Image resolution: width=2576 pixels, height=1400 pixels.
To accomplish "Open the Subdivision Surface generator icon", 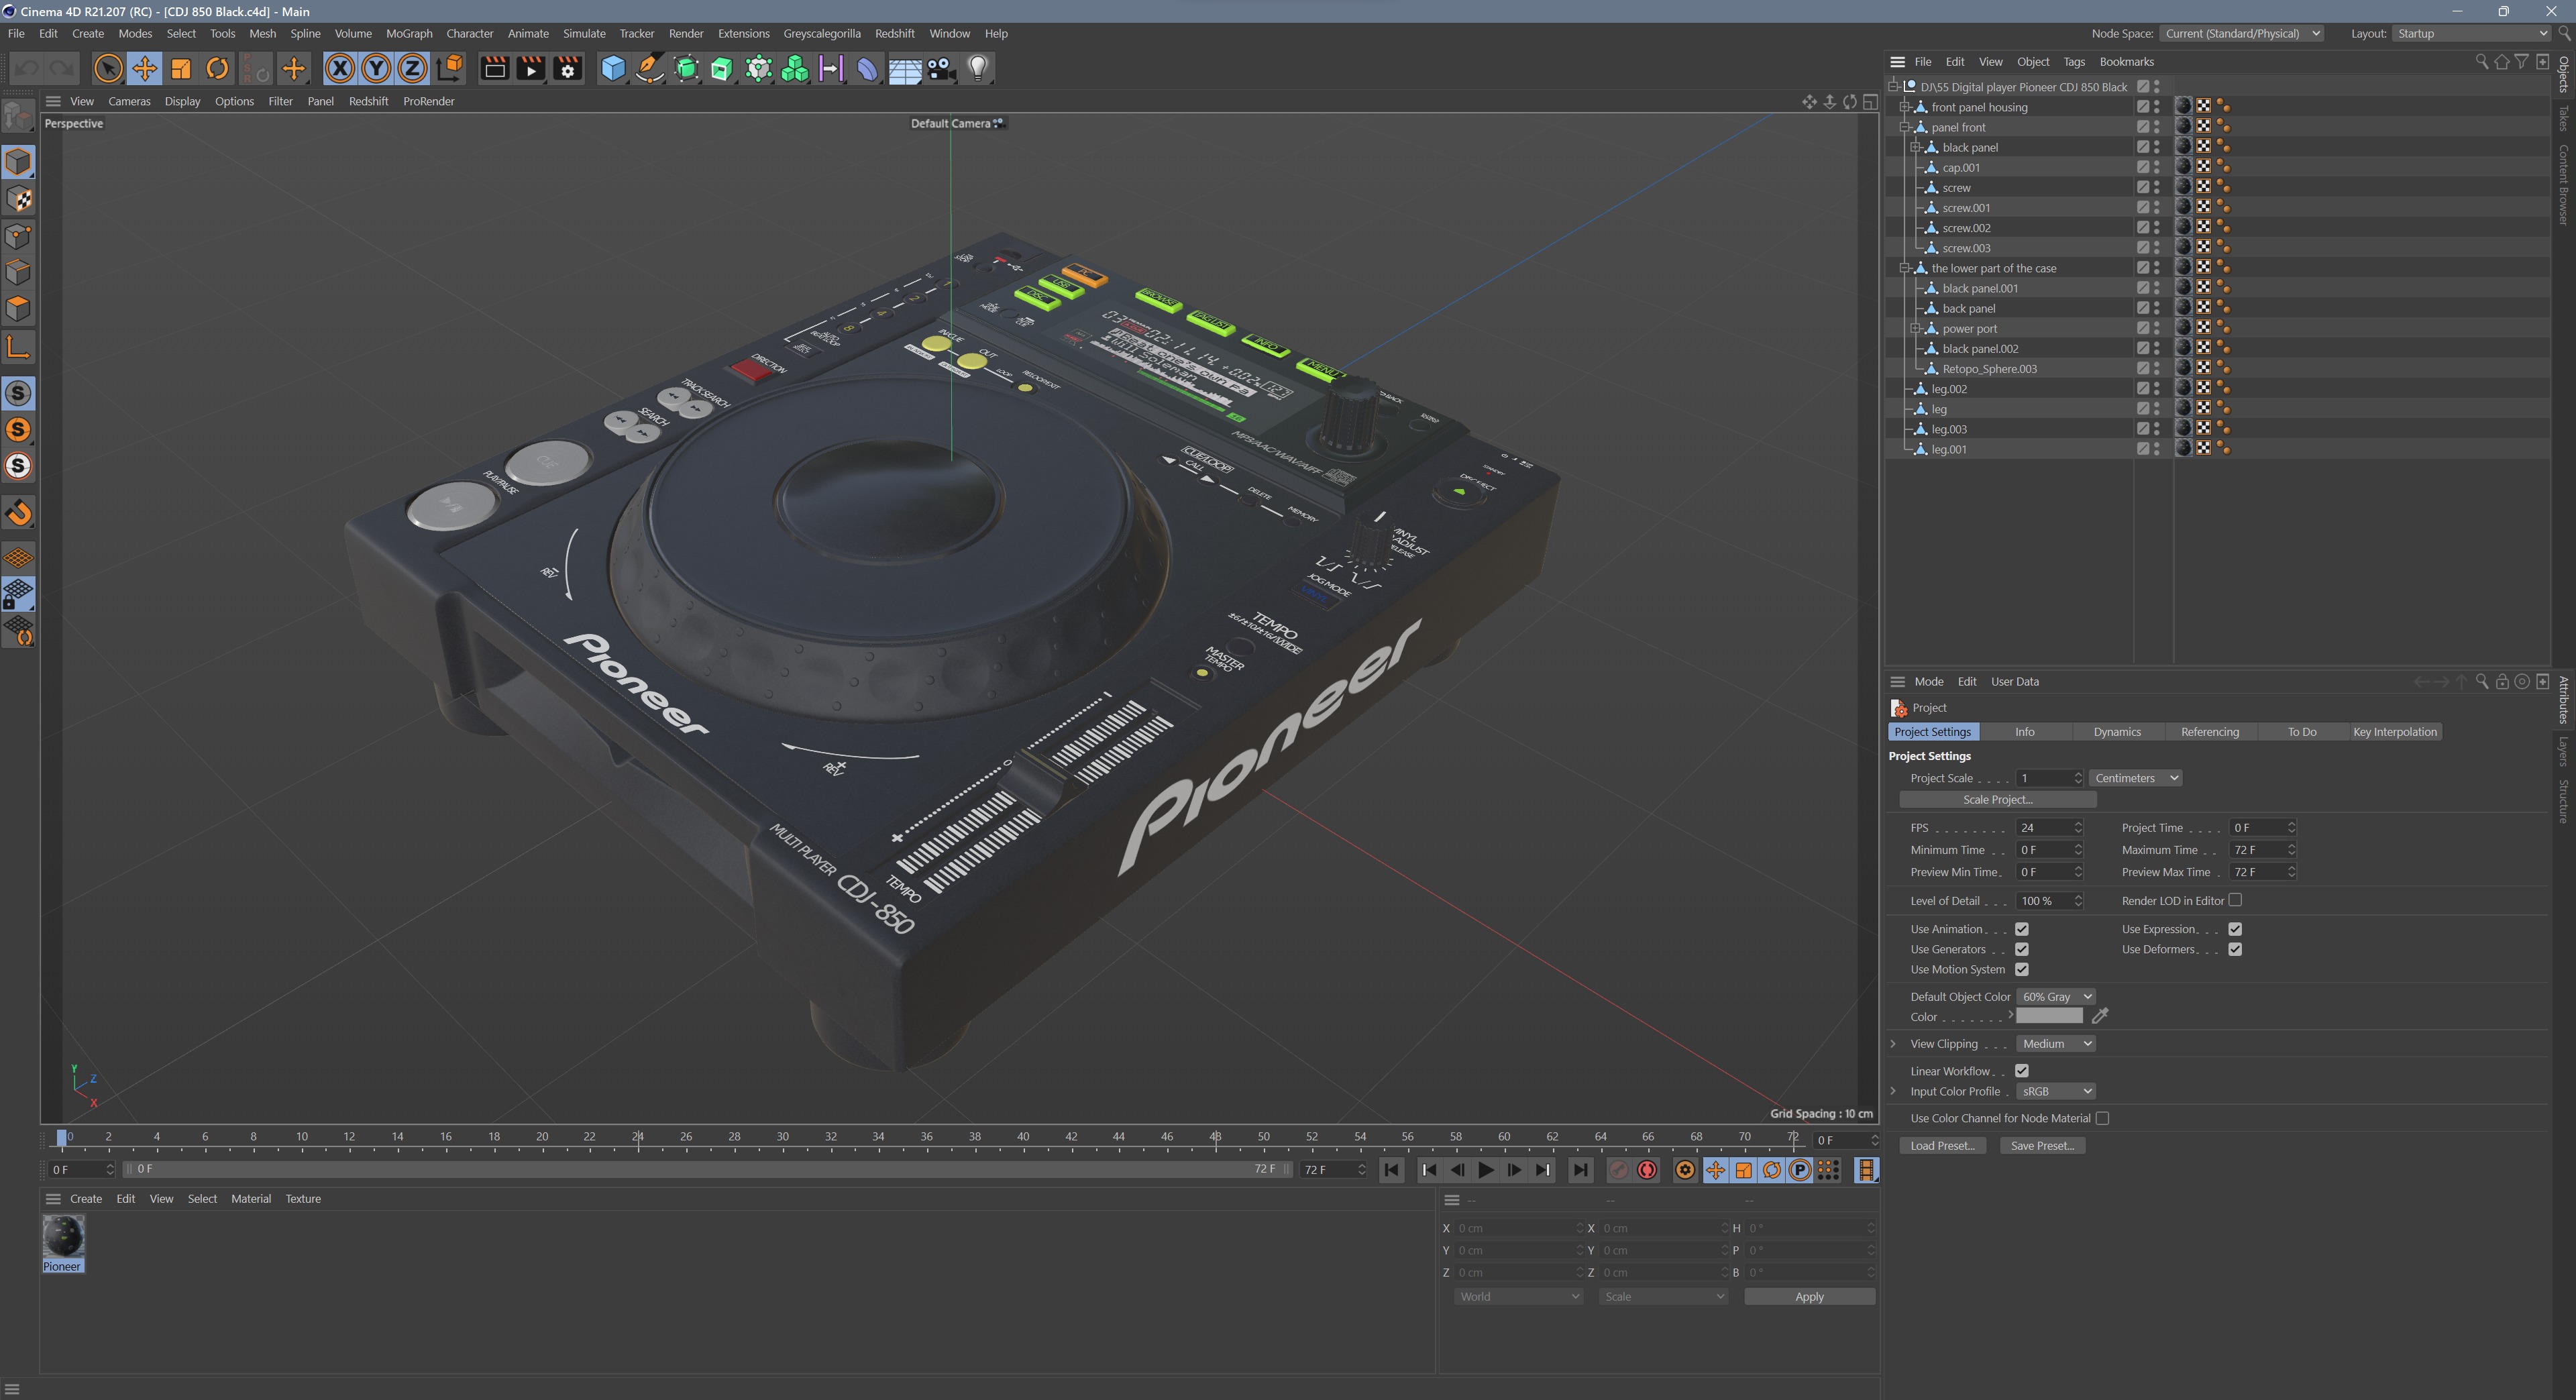I will tap(686, 69).
